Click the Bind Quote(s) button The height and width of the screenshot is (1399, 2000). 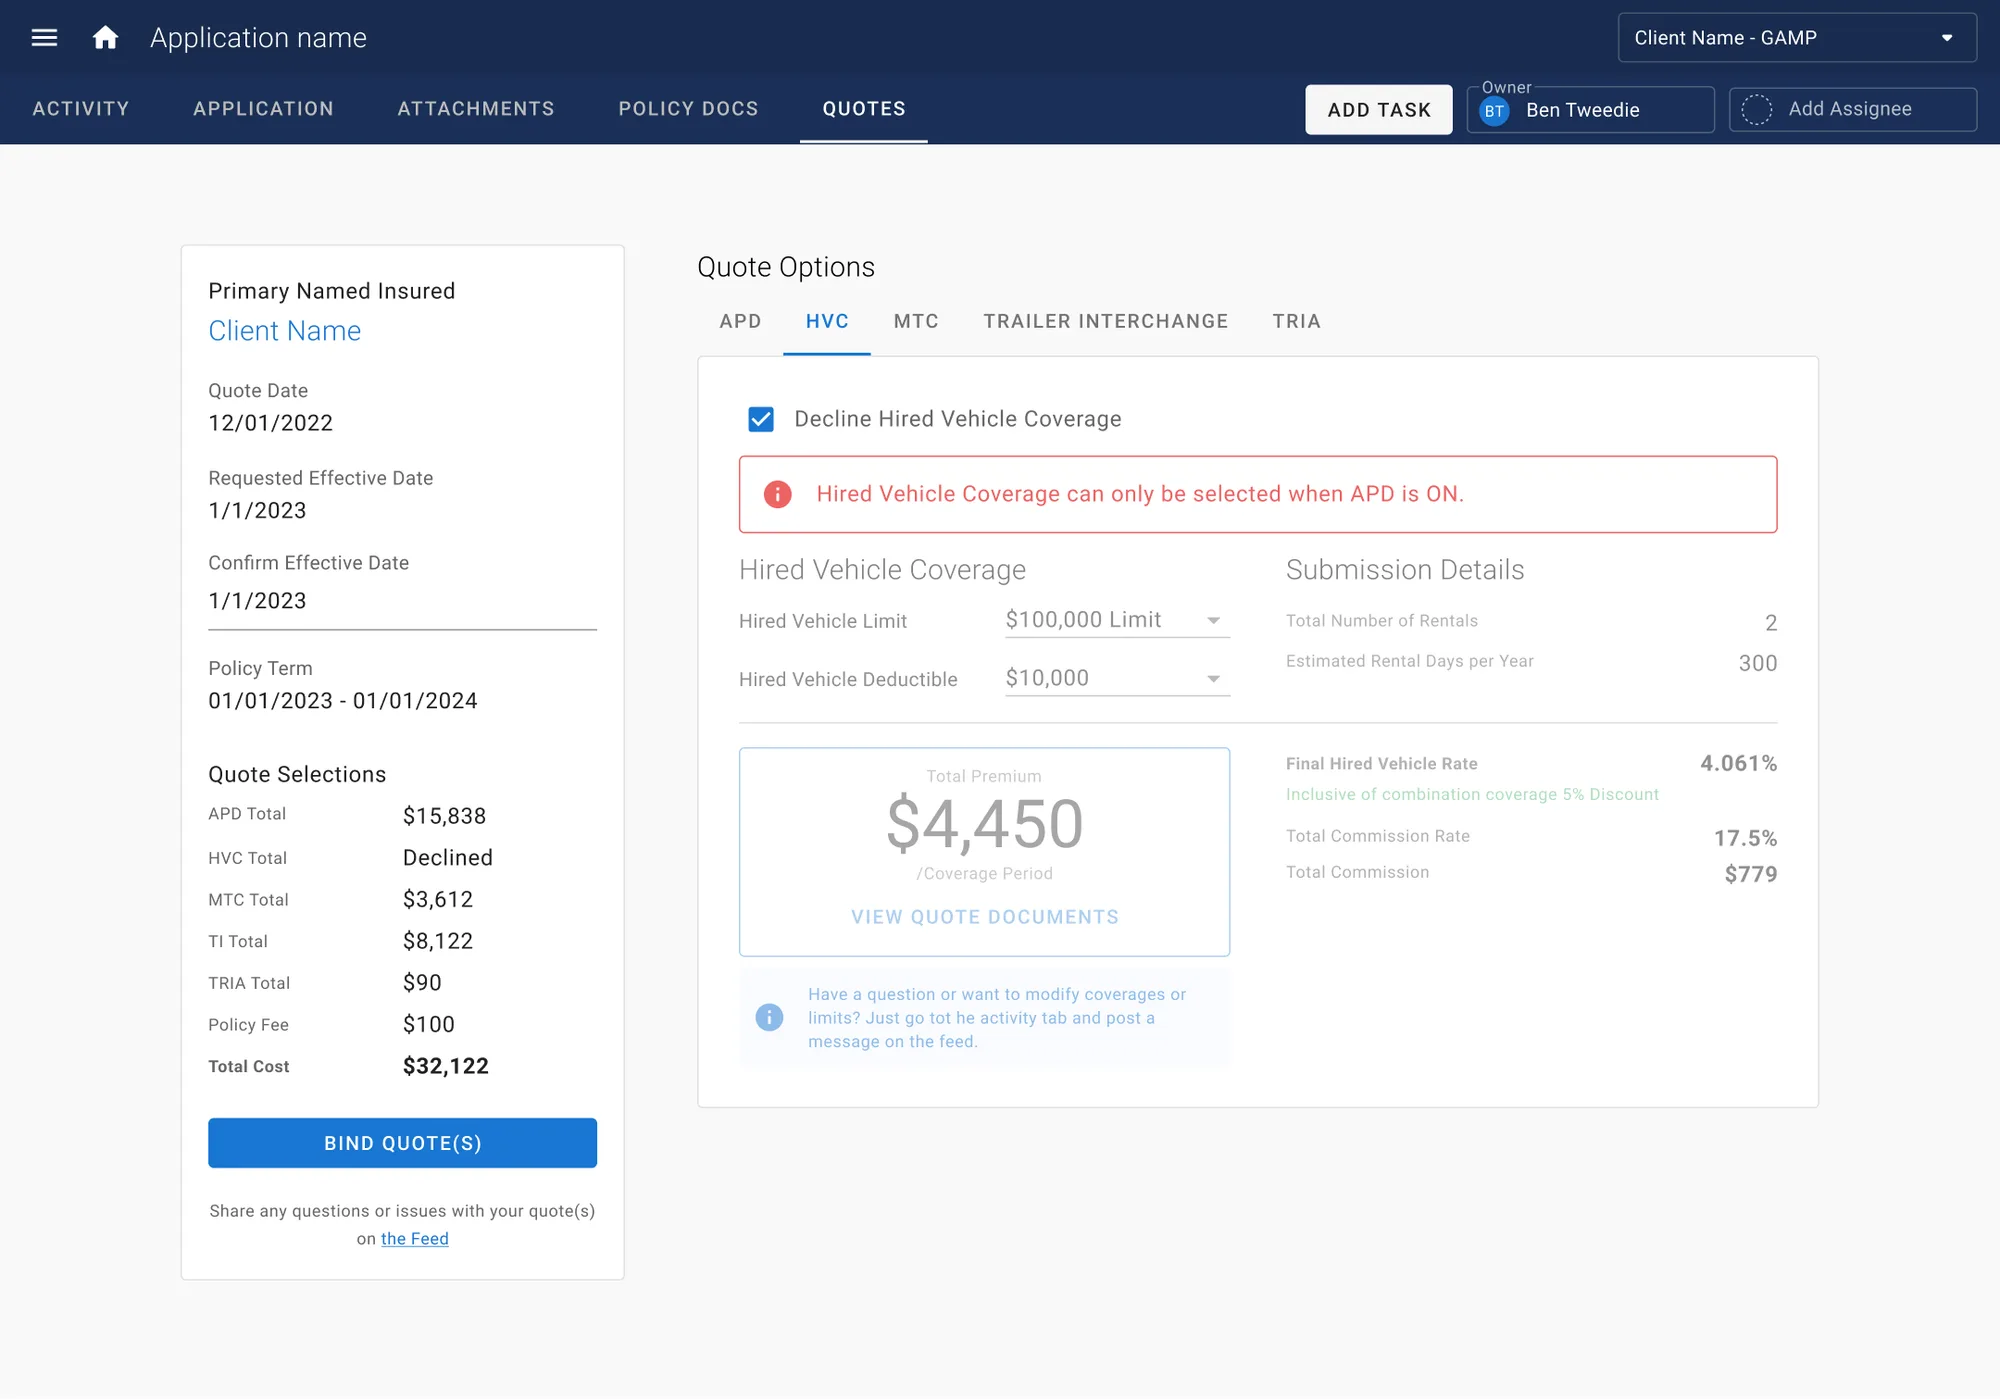(402, 1143)
